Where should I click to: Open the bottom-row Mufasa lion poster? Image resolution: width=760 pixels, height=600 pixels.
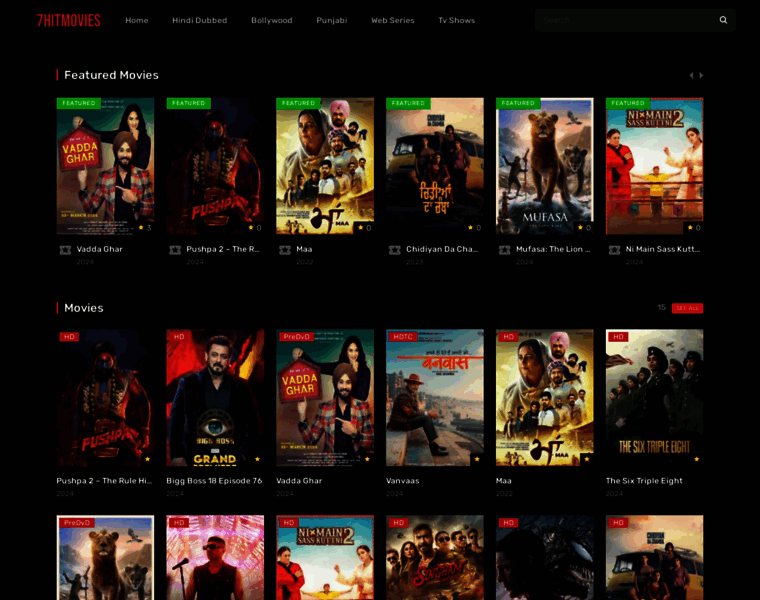(x=105, y=557)
